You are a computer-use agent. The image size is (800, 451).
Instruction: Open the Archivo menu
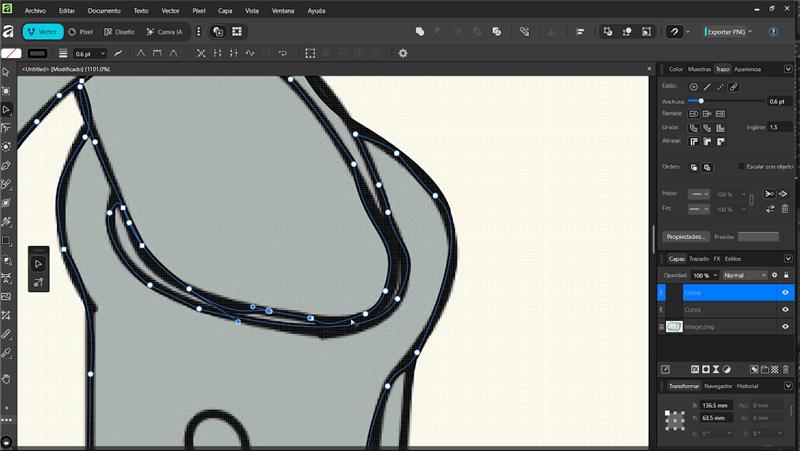click(x=35, y=10)
